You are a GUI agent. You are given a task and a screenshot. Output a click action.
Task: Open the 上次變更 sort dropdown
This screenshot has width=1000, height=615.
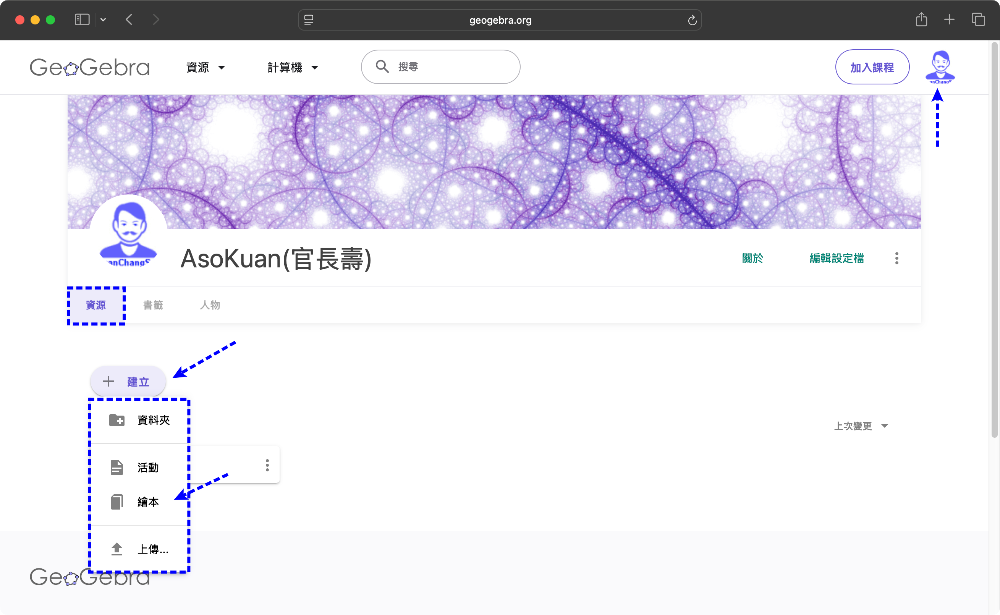[x=861, y=426]
